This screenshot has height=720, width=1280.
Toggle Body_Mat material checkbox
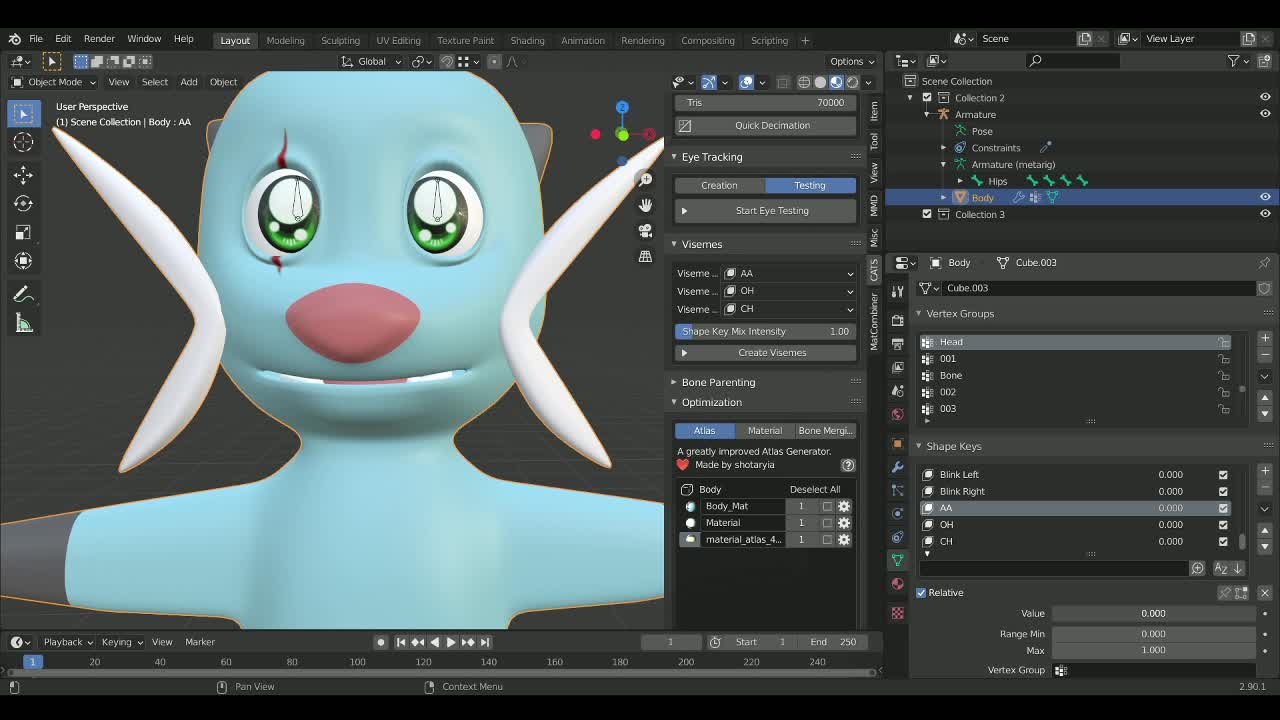(827, 506)
